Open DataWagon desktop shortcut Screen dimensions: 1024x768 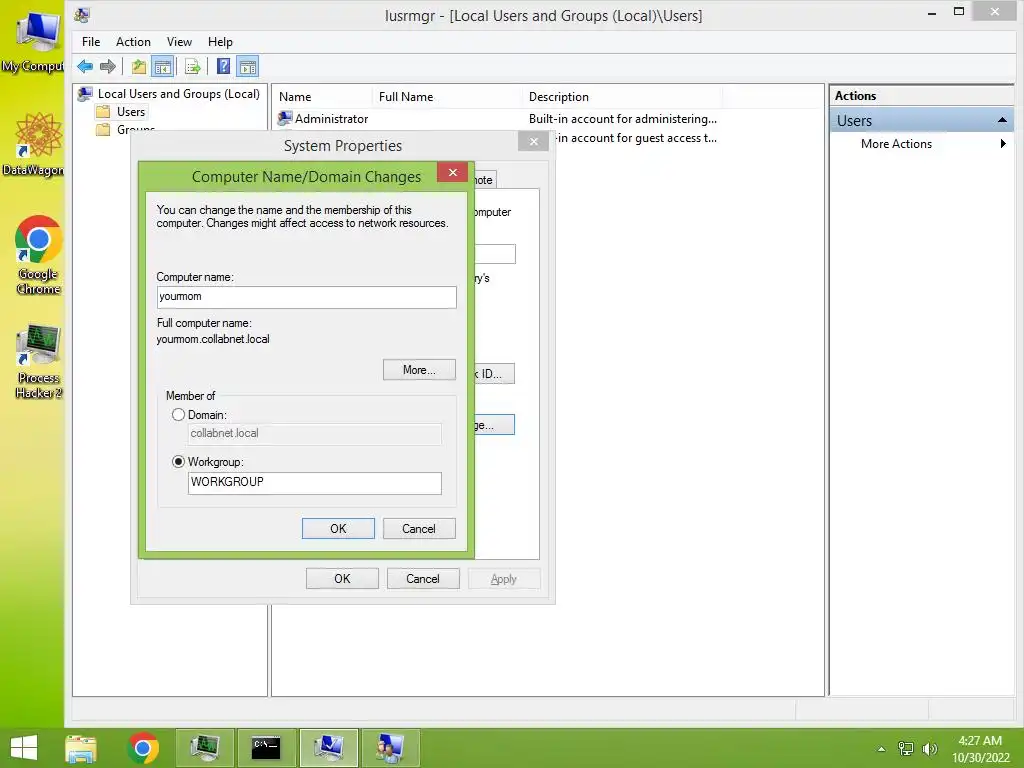pyautogui.click(x=34, y=145)
